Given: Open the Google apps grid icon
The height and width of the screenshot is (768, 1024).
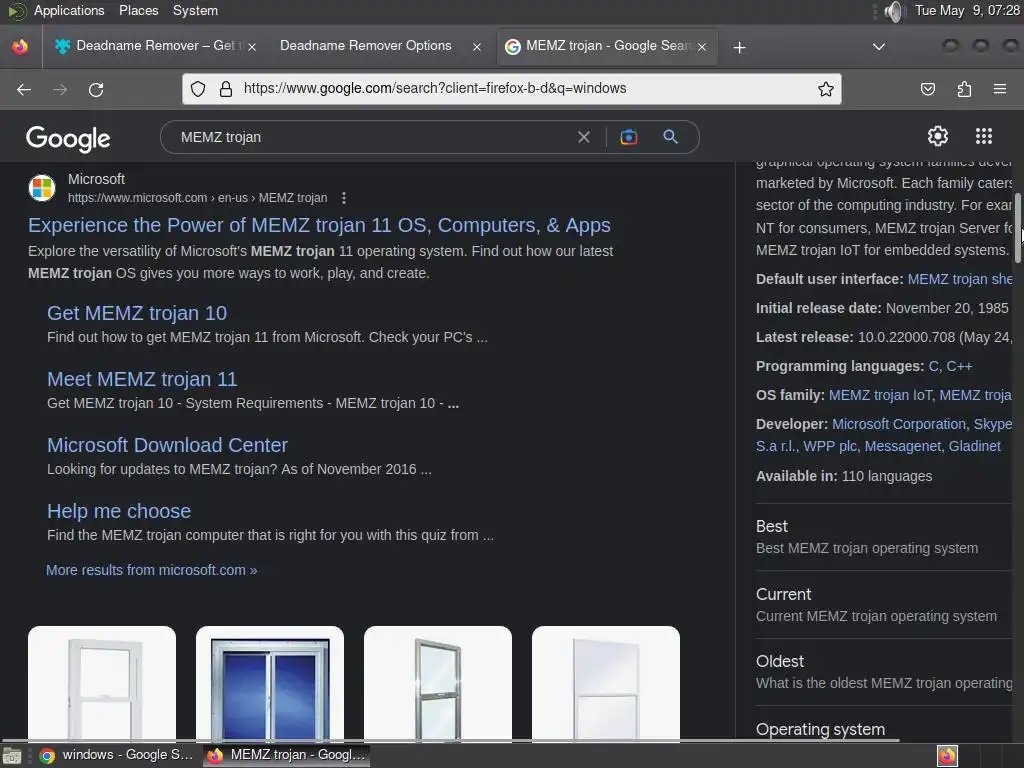Looking at the screenshot, I should [984, 136].
